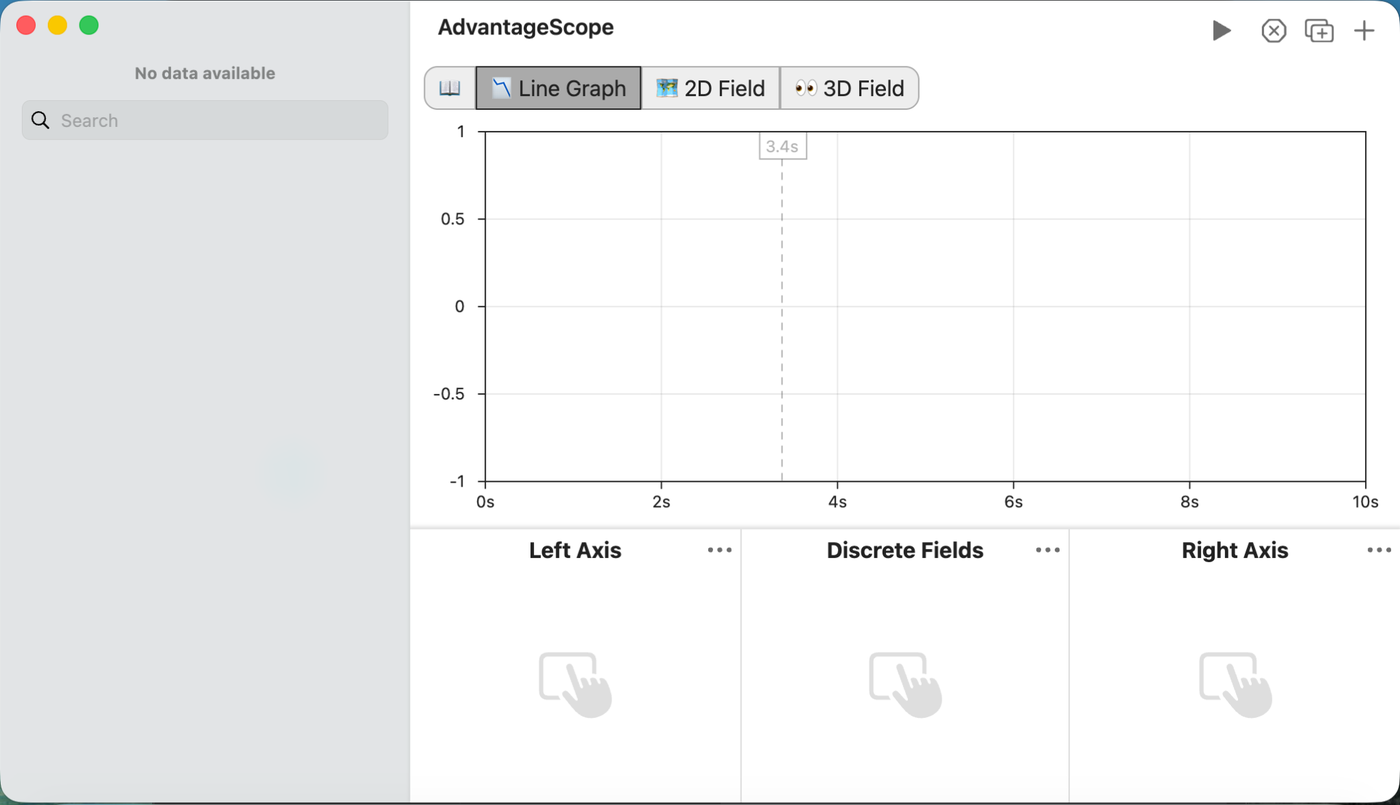The width and height of the screenshot is (1400, 805).
Task: Click the 'No data available' label
Action: [205, 73]
